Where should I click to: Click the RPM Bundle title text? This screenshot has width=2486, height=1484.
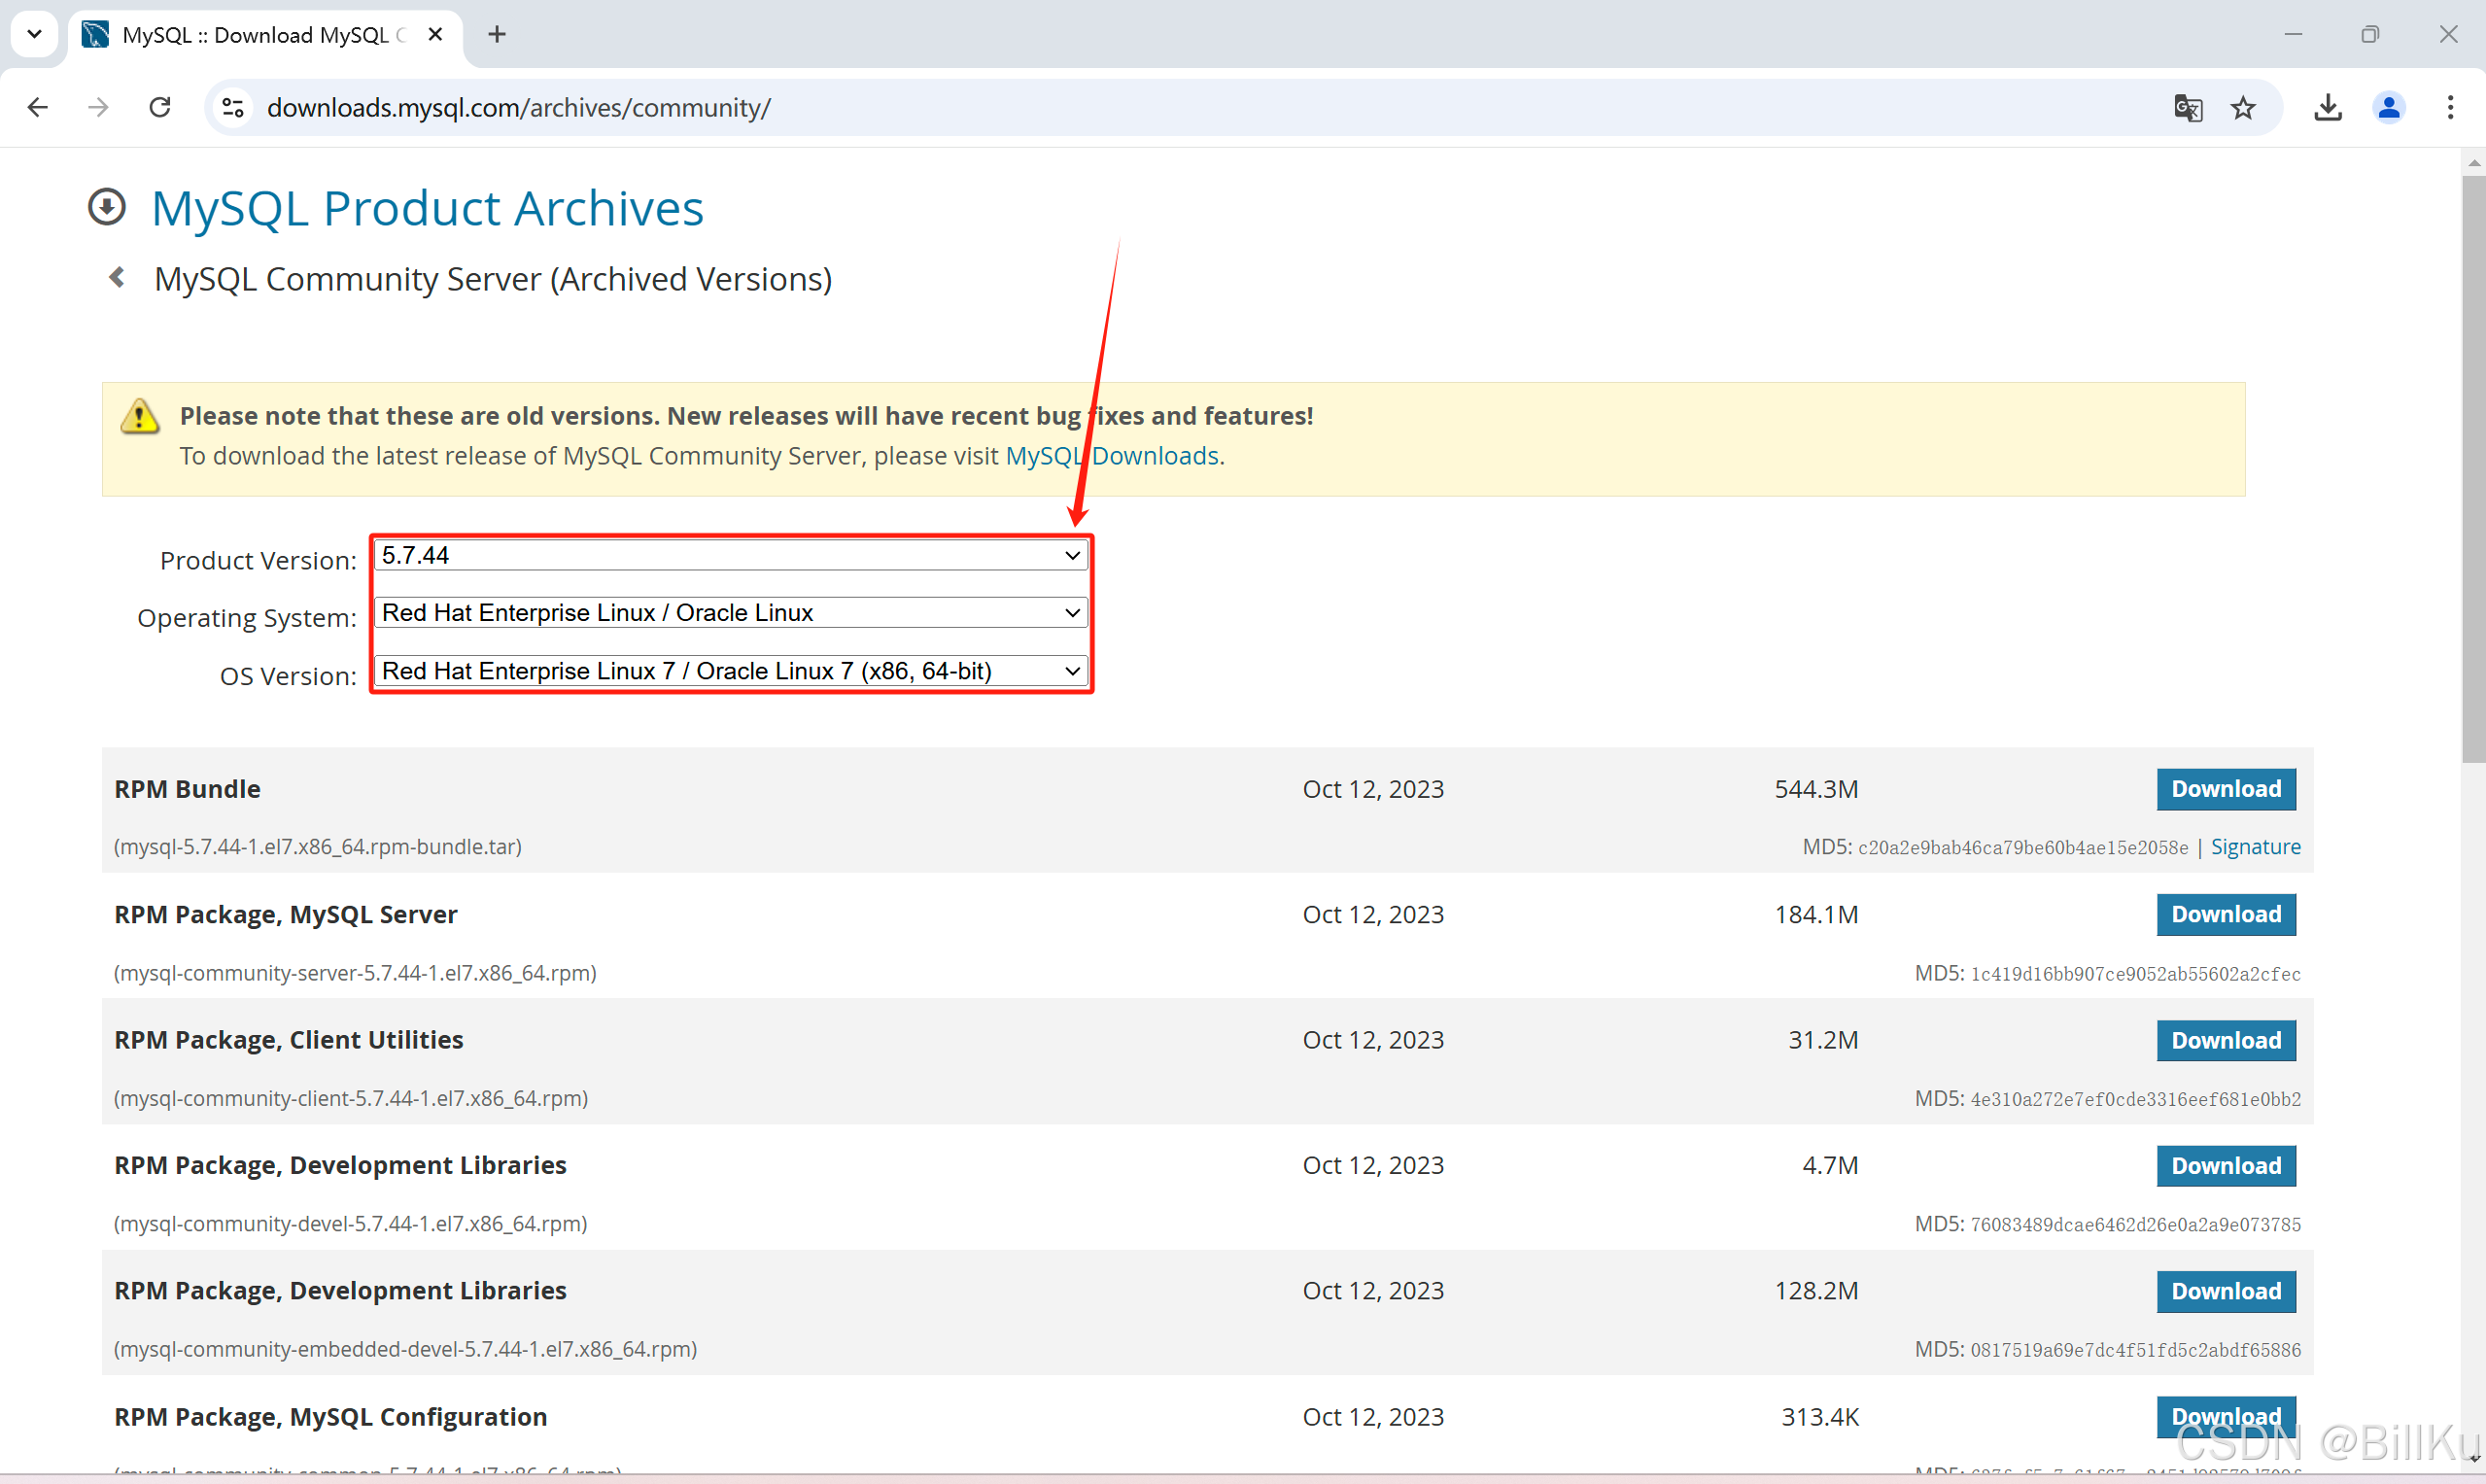[x=187, y=789]
